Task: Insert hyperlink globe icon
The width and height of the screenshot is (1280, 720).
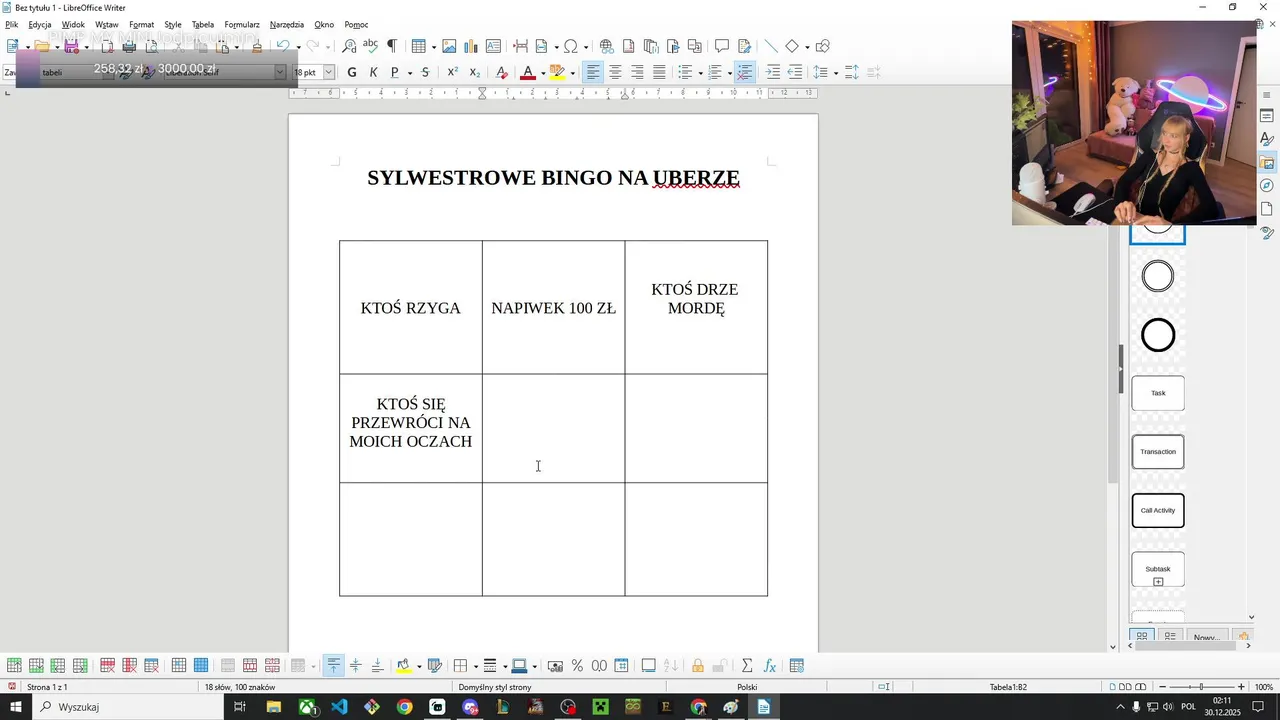Action: point(606,46)
